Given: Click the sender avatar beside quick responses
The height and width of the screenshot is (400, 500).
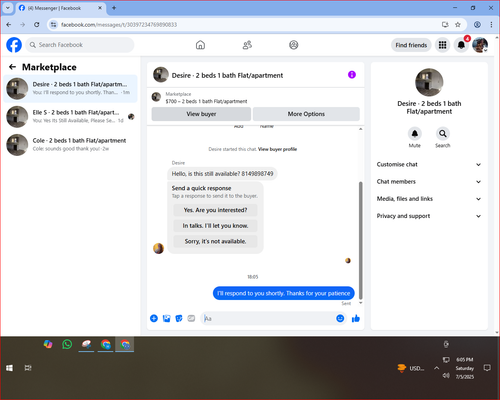Looking at the screenshot, I should (x=158, y=248).
